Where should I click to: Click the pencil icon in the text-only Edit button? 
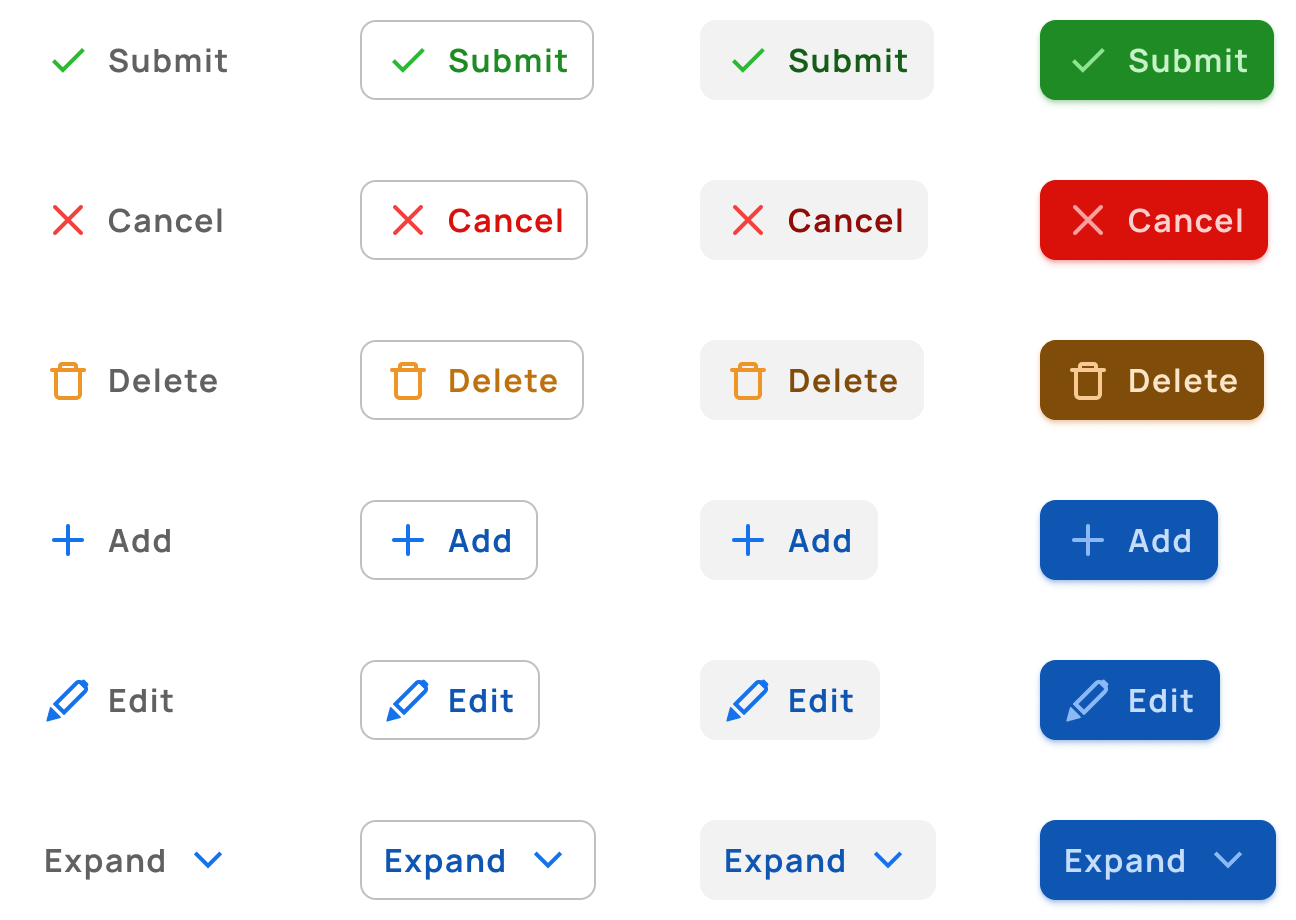tap(68, 700)
